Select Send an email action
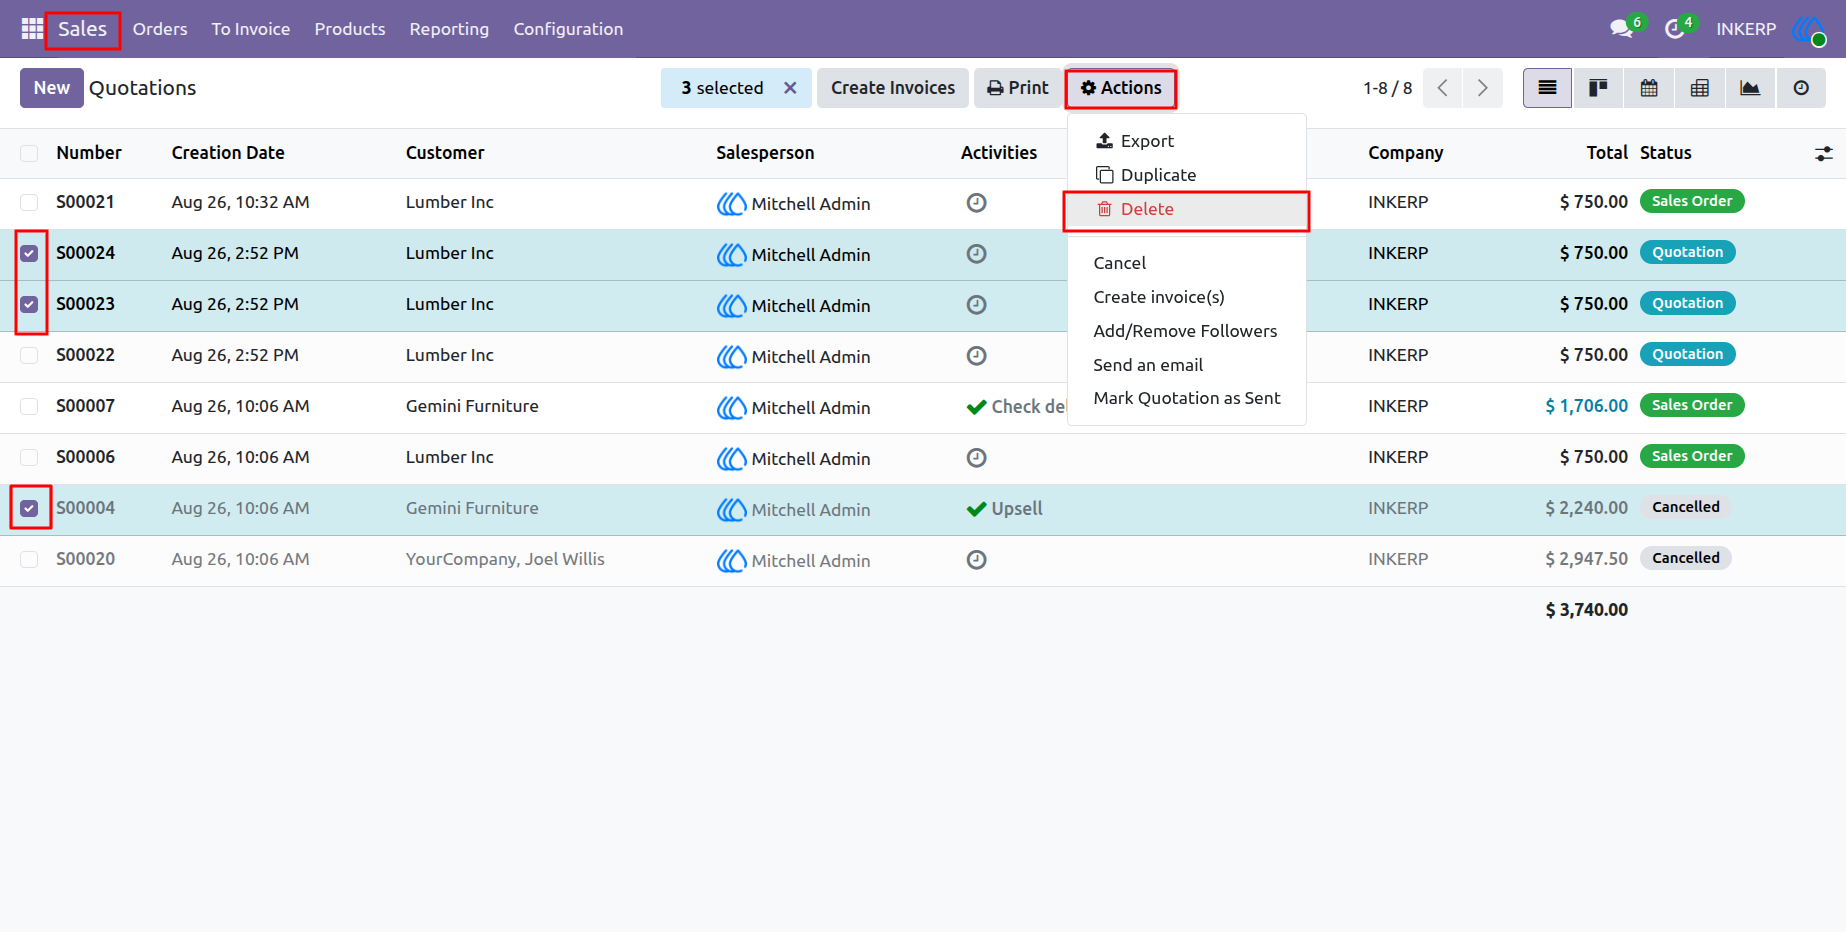This screenshot has height=932, width=1846. point(1187,365)
